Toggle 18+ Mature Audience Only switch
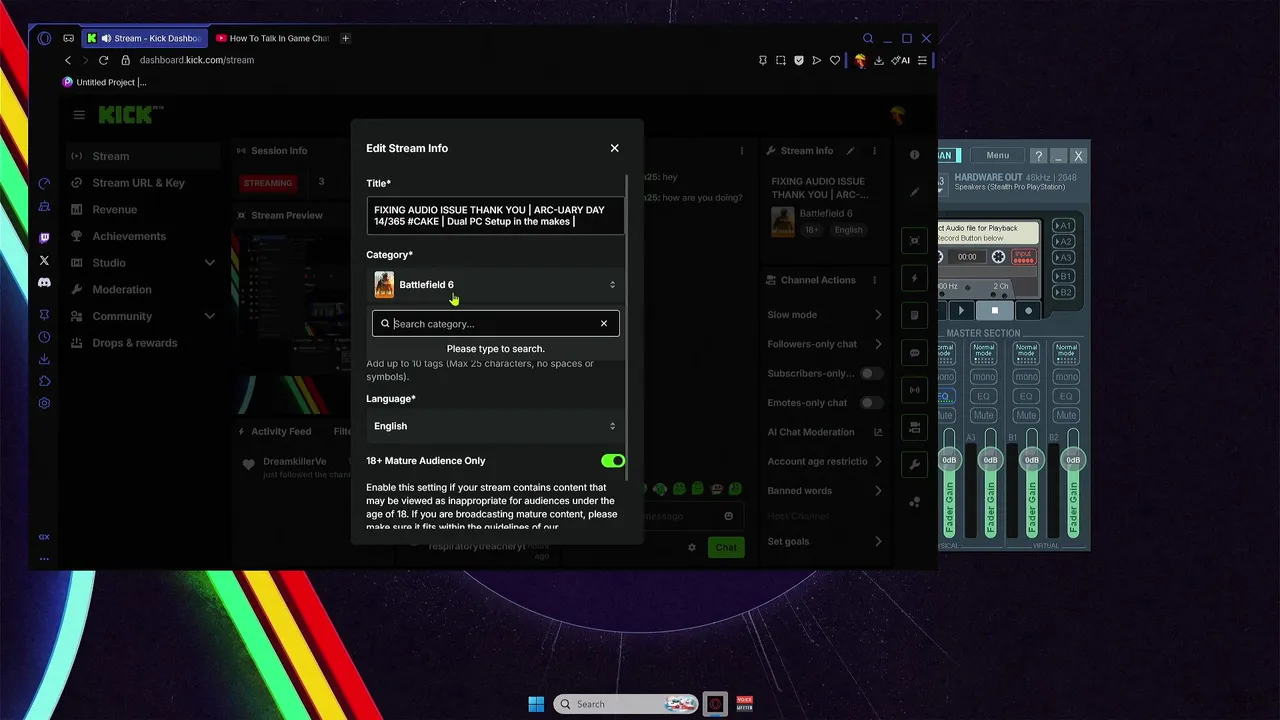Viewport: 1280px width, 720px height. 613,461
